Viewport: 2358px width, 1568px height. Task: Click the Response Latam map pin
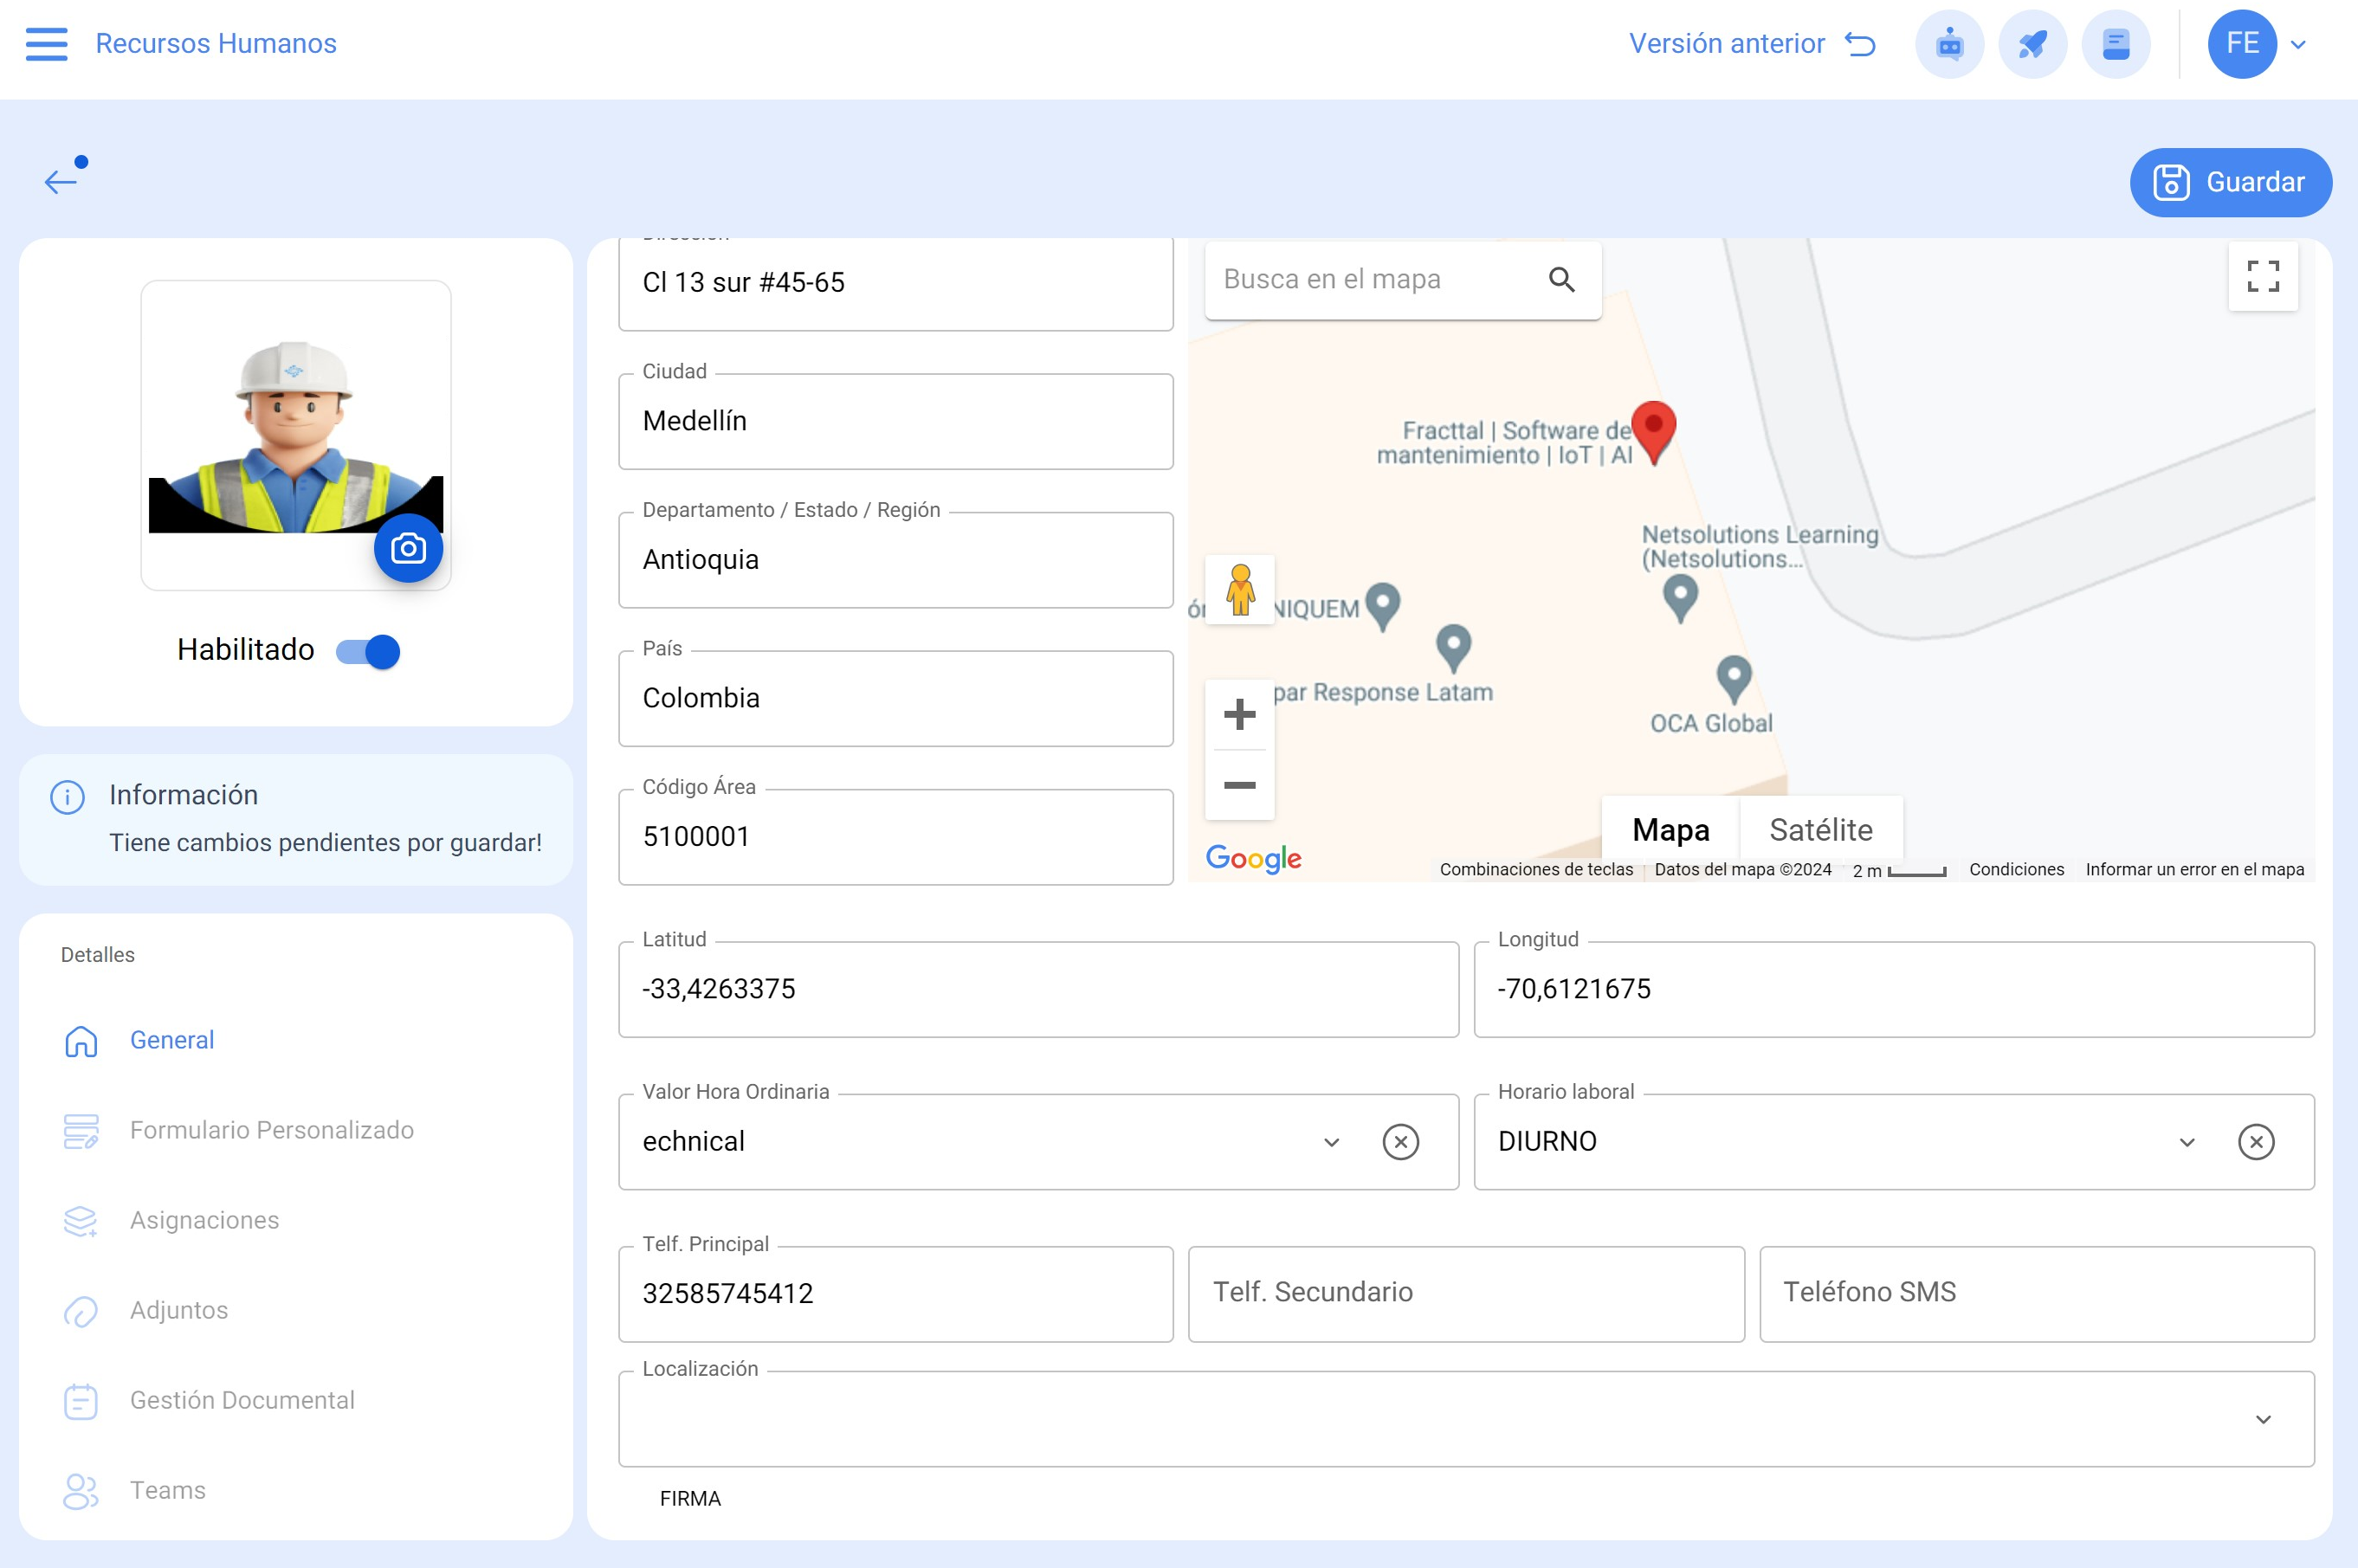coord(1453,648)
